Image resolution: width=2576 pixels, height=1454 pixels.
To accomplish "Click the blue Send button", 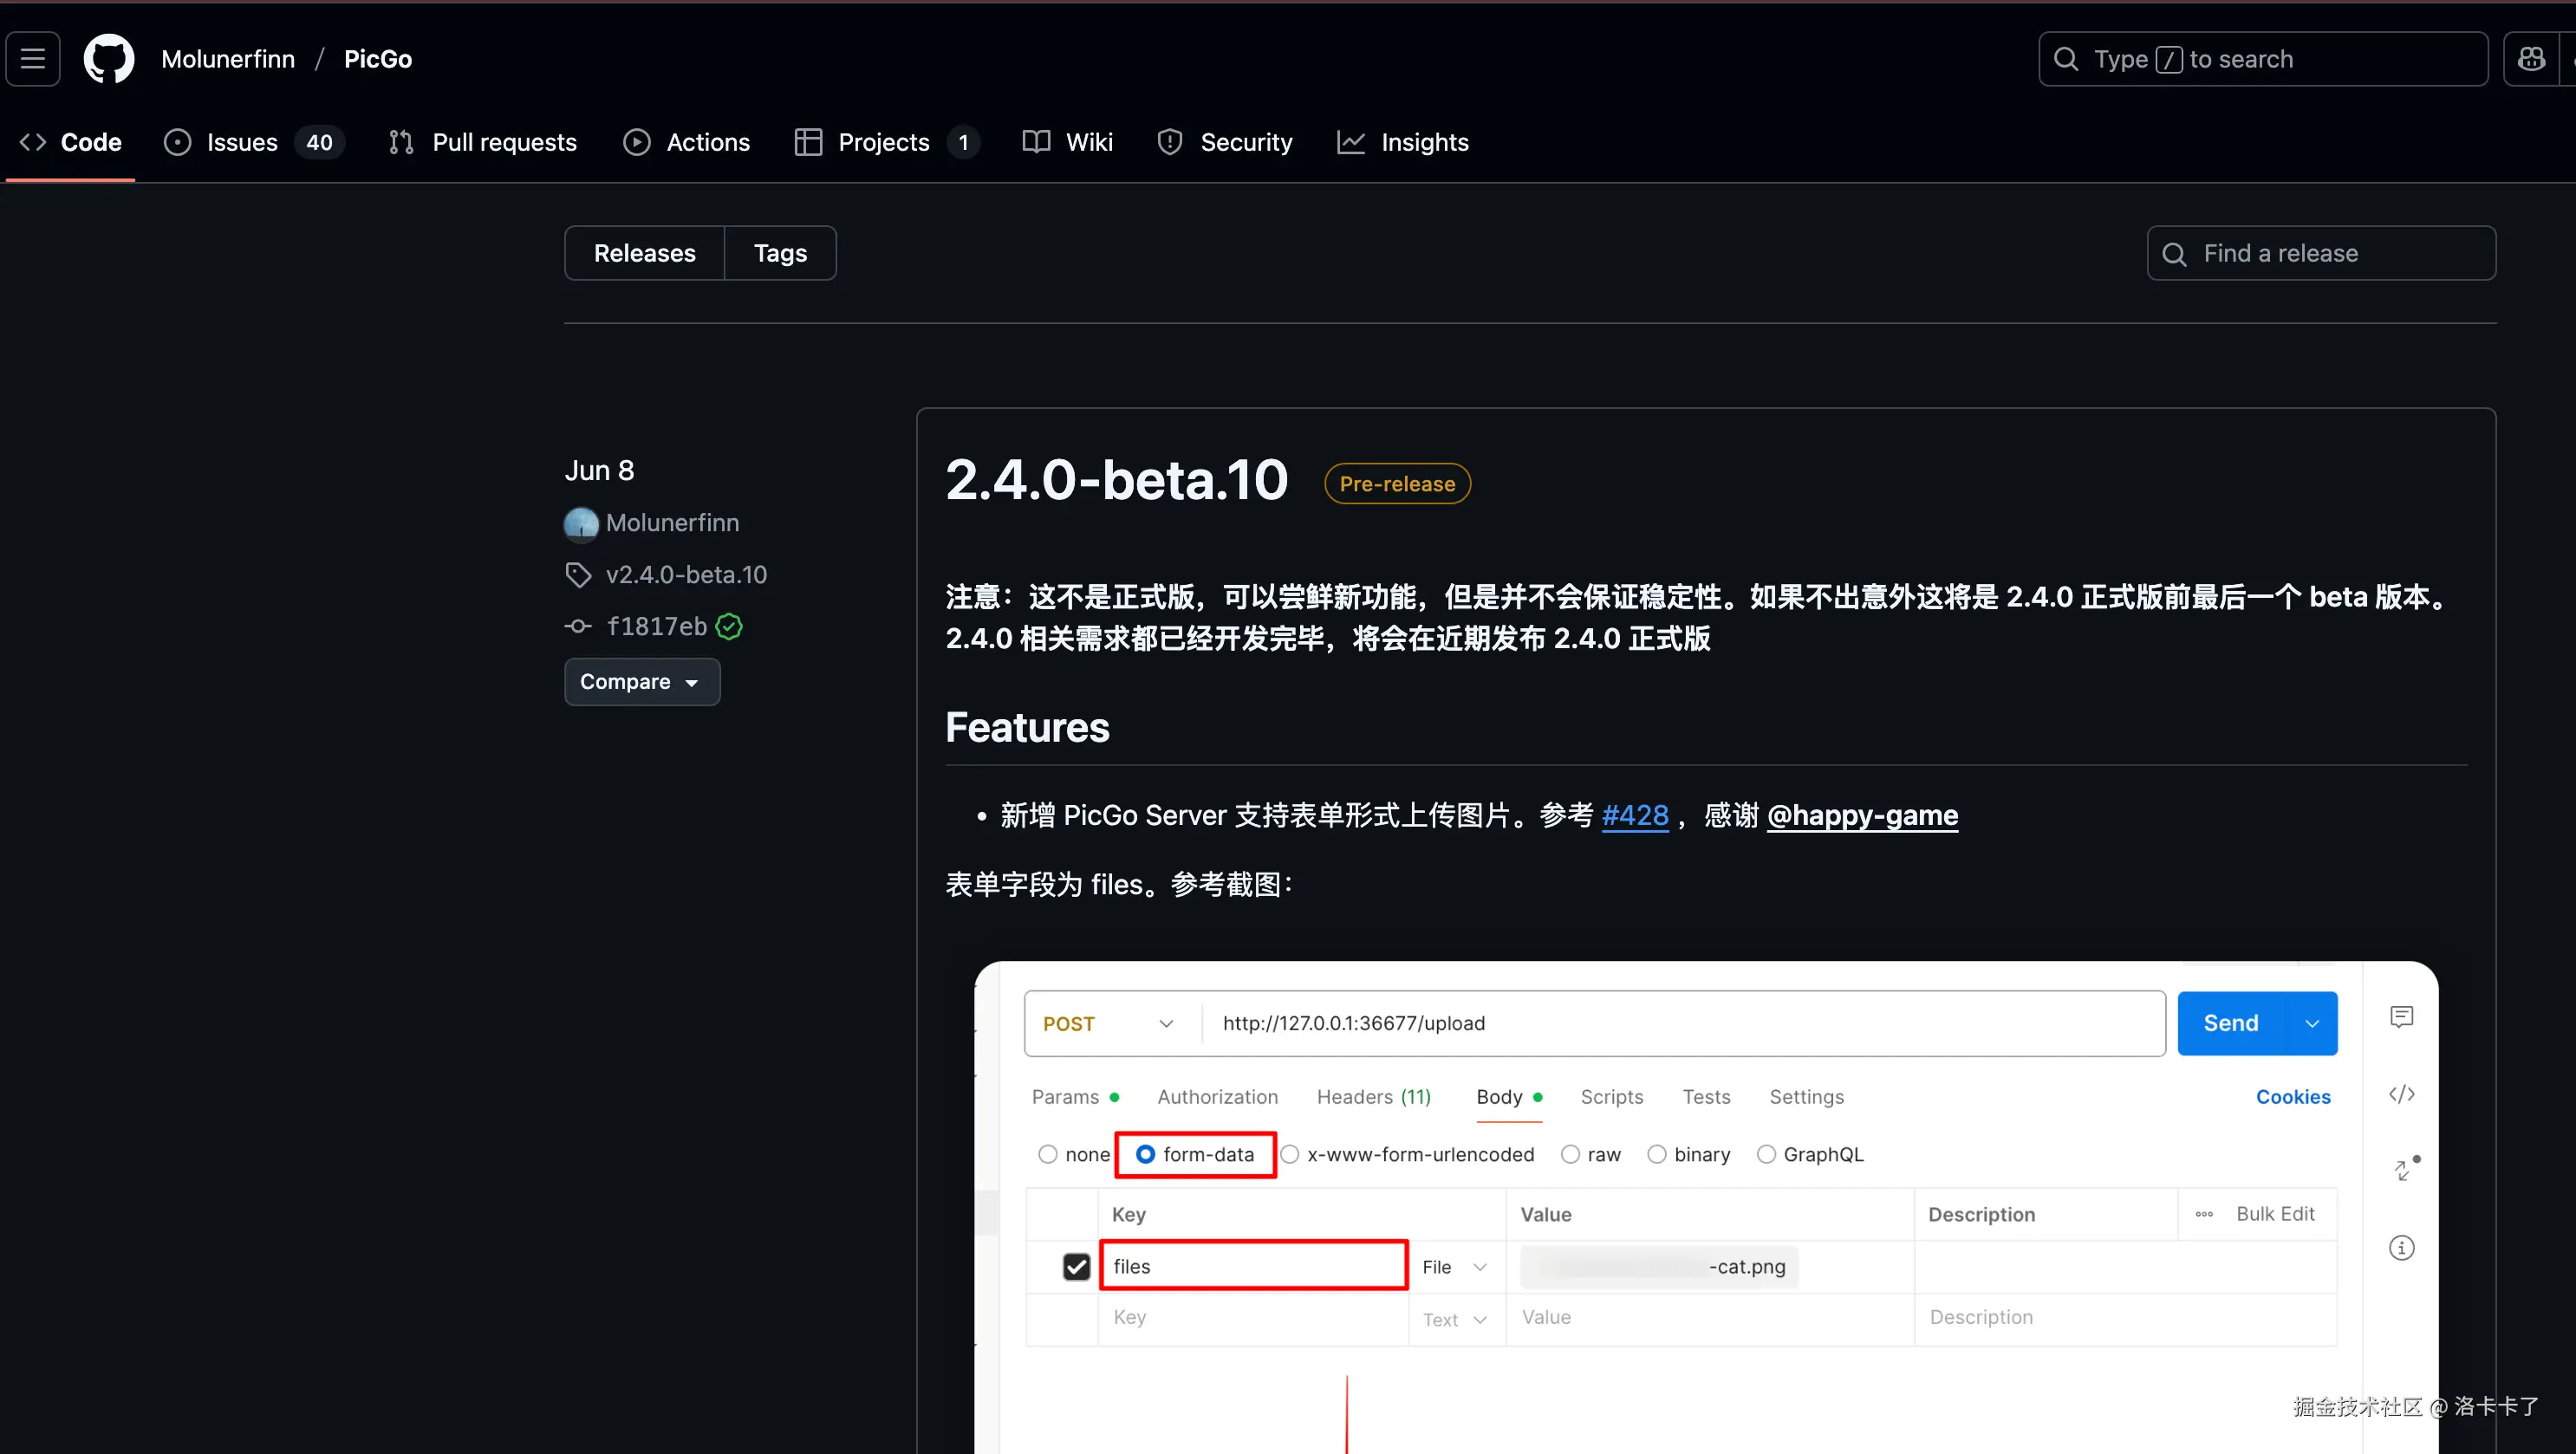I will coord(2230,1023).
